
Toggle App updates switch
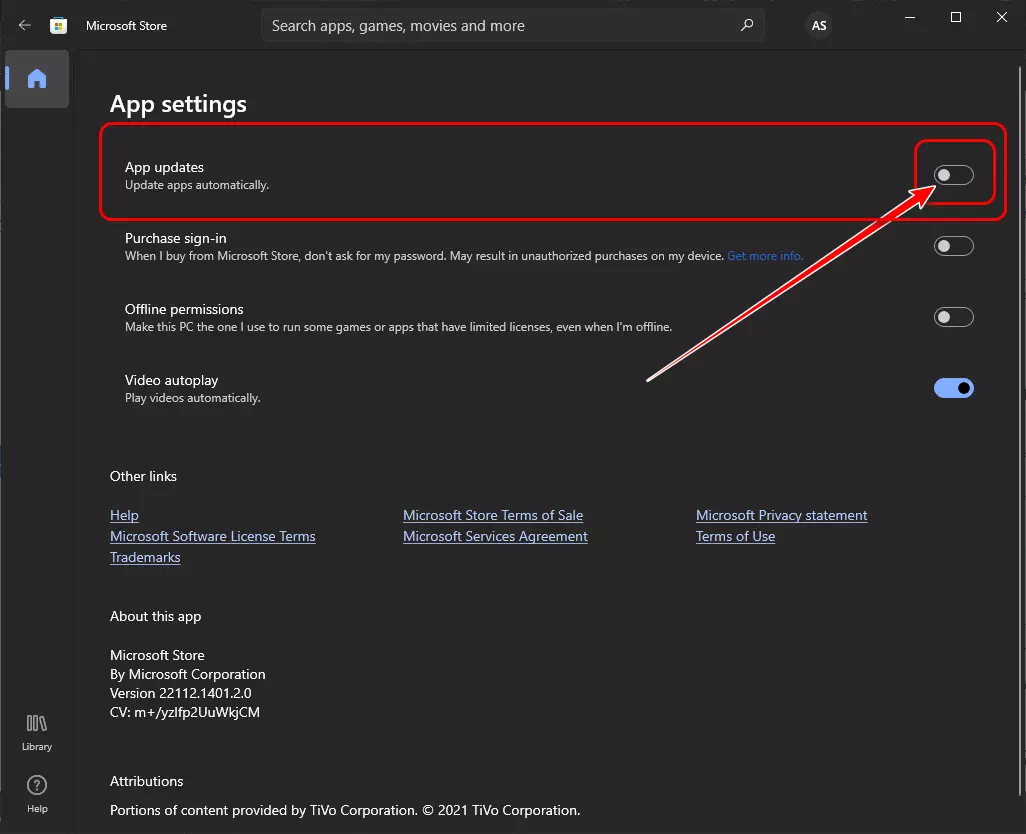(953, 175)
